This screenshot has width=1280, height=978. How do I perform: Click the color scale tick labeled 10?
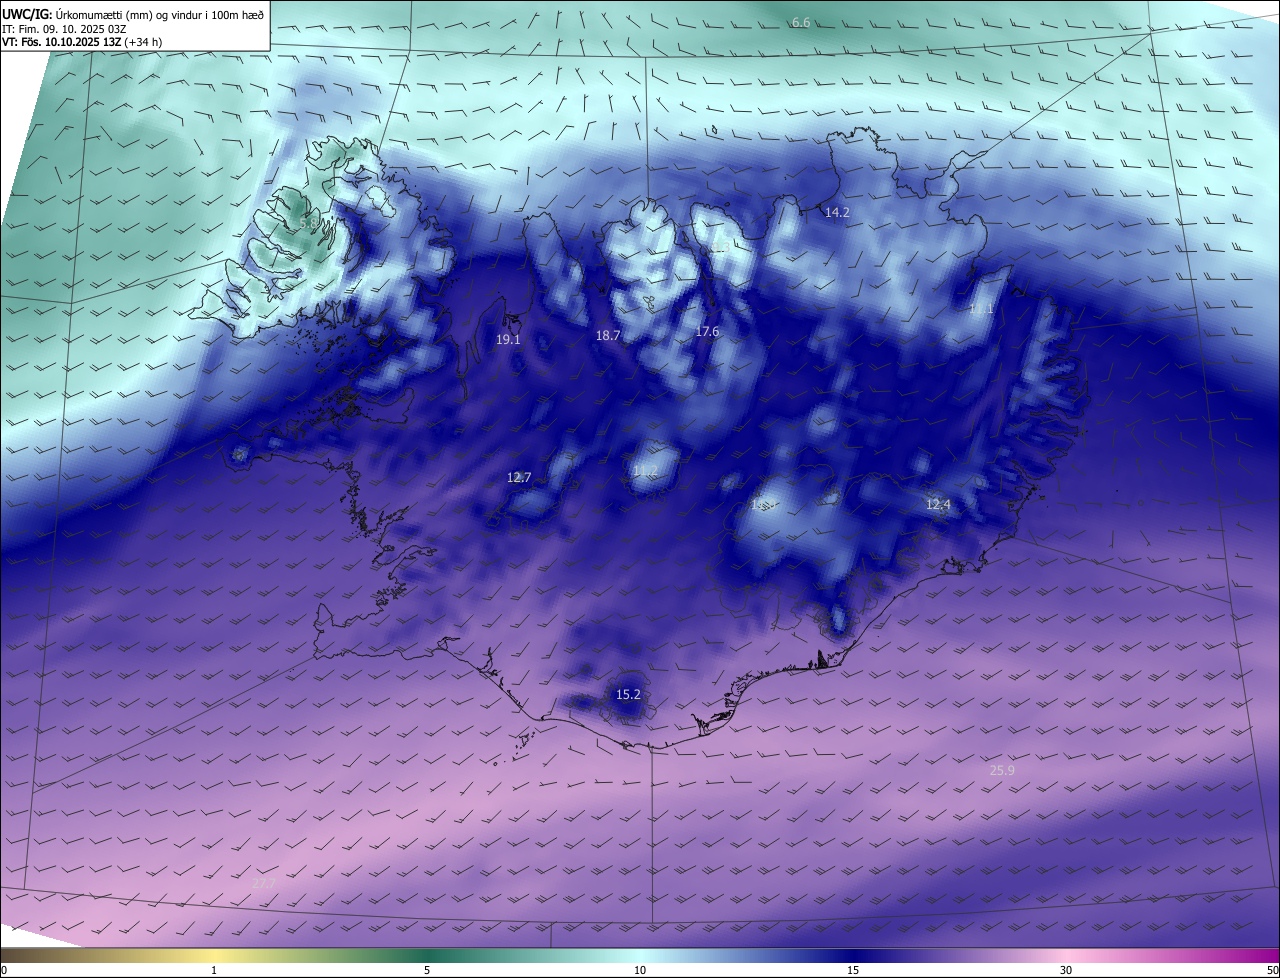pos(640,970)
